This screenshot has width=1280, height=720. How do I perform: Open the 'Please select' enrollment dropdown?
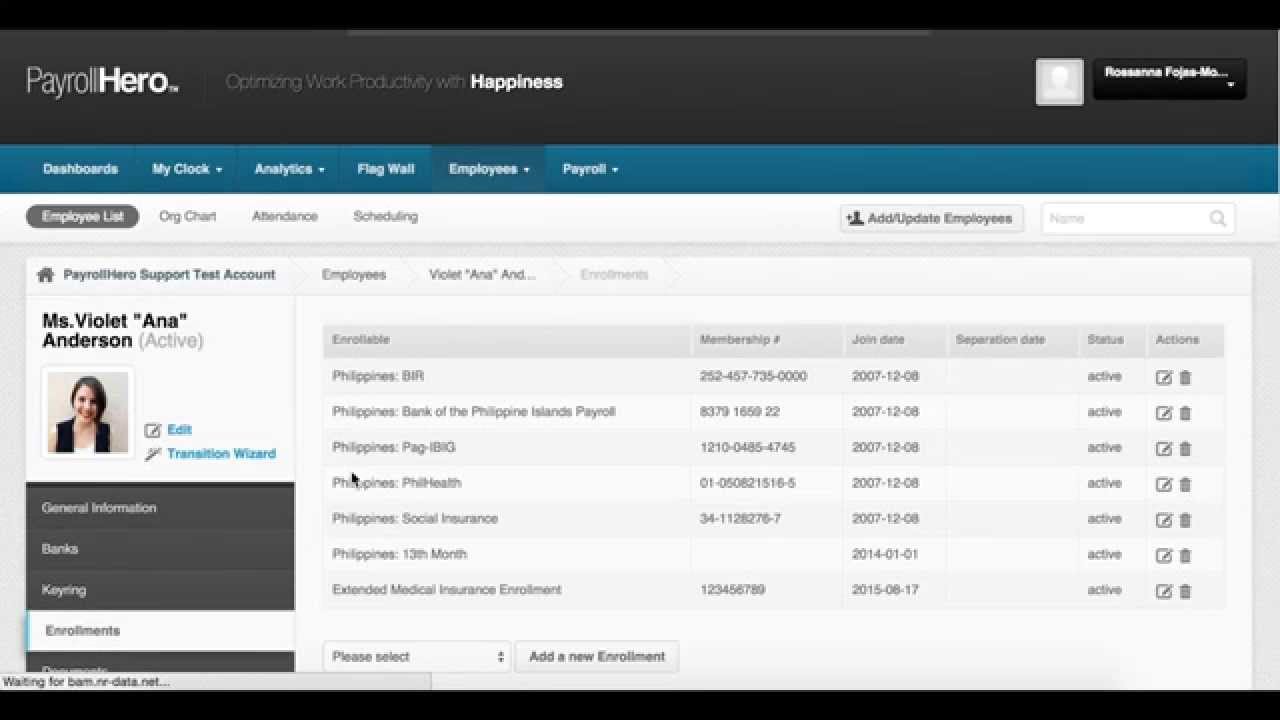click(417, 657)
